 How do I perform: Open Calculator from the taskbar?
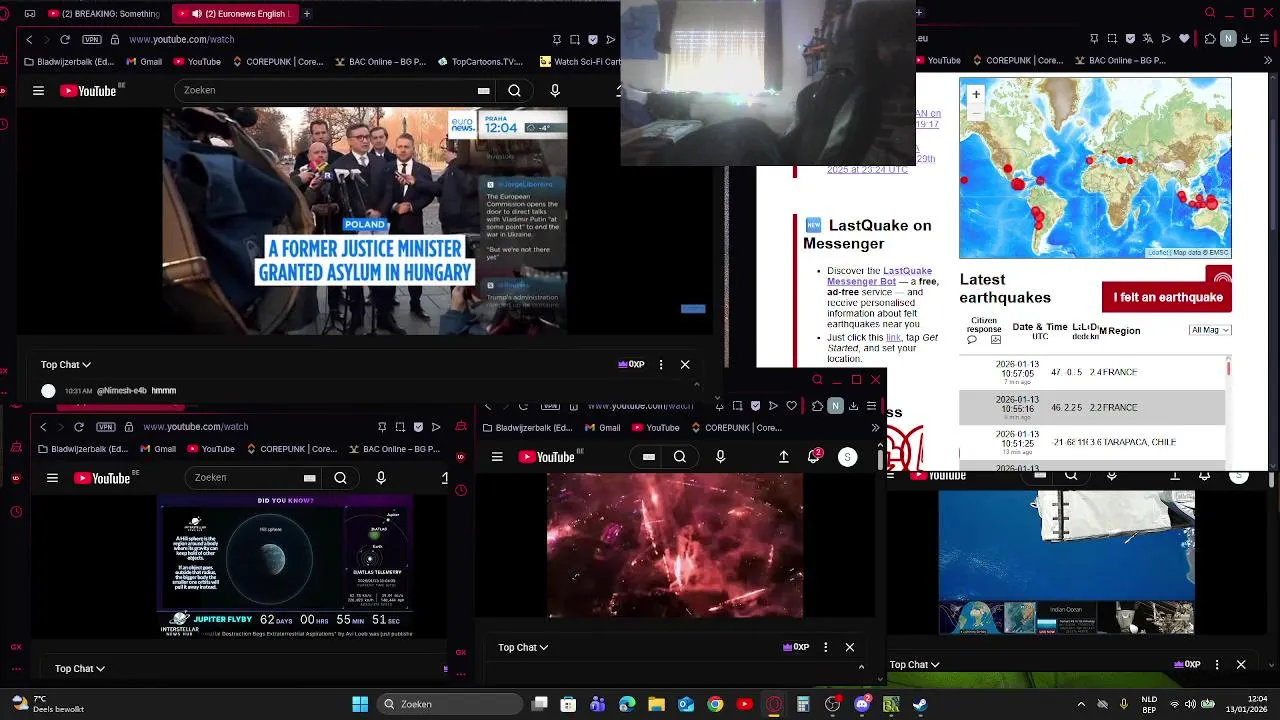click(x=803, y=704)
